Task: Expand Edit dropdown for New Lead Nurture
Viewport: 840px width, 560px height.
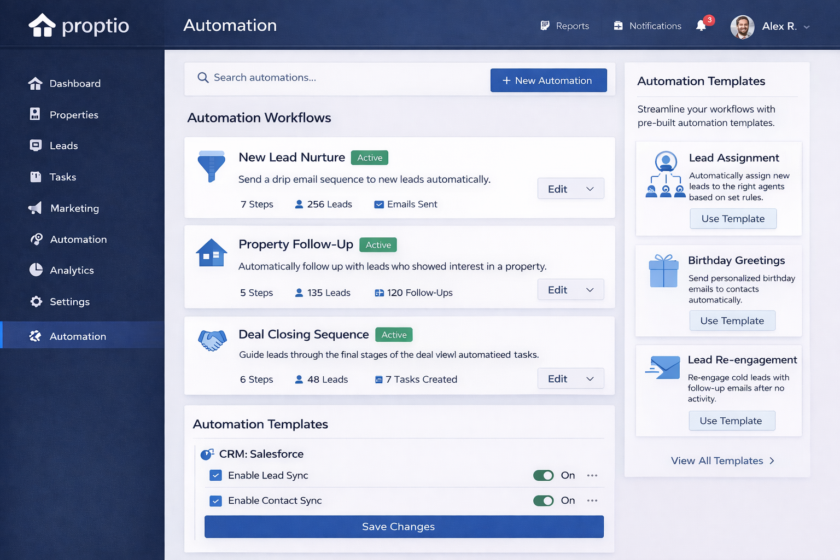Action: click(589, 189)
